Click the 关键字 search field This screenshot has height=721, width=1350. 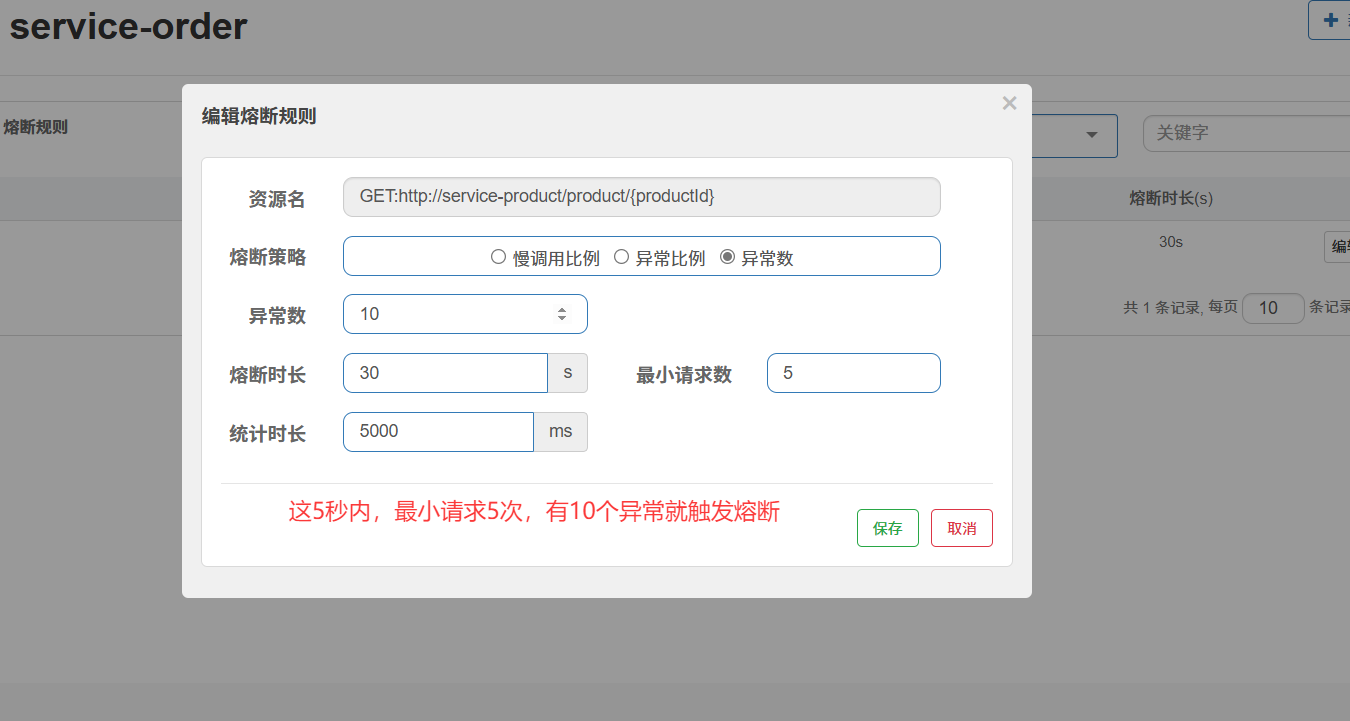click(1246, 133)
